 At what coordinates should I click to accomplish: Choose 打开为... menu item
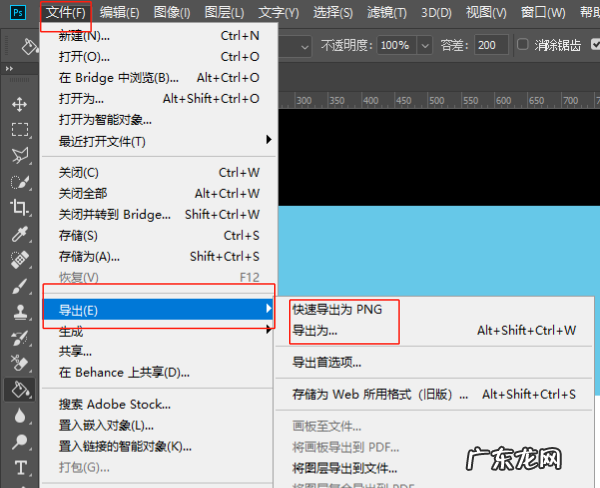click(x=159, y=99)
